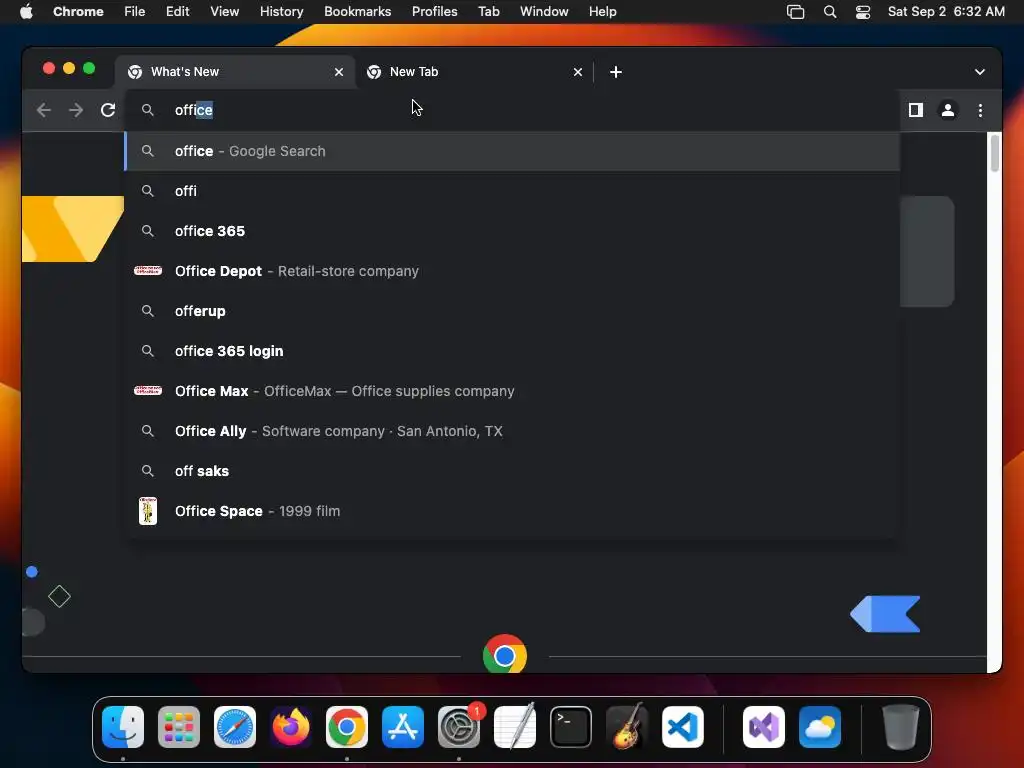
Task: Click the address bar with text office
Action: 513,110
